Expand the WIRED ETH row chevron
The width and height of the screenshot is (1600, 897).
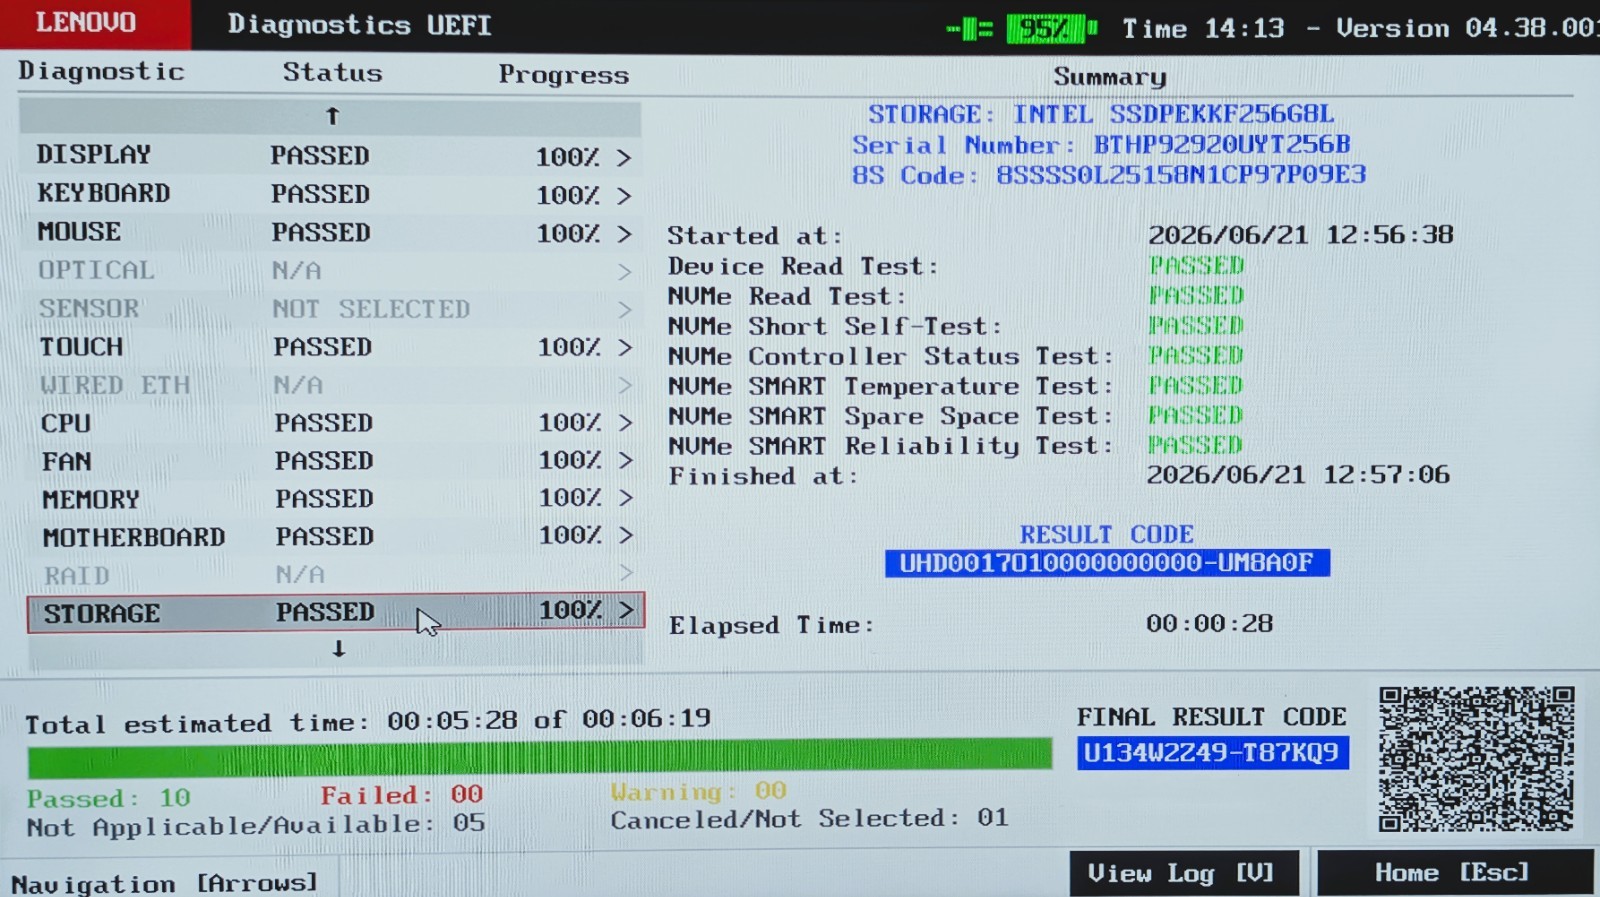coord(625,385)
